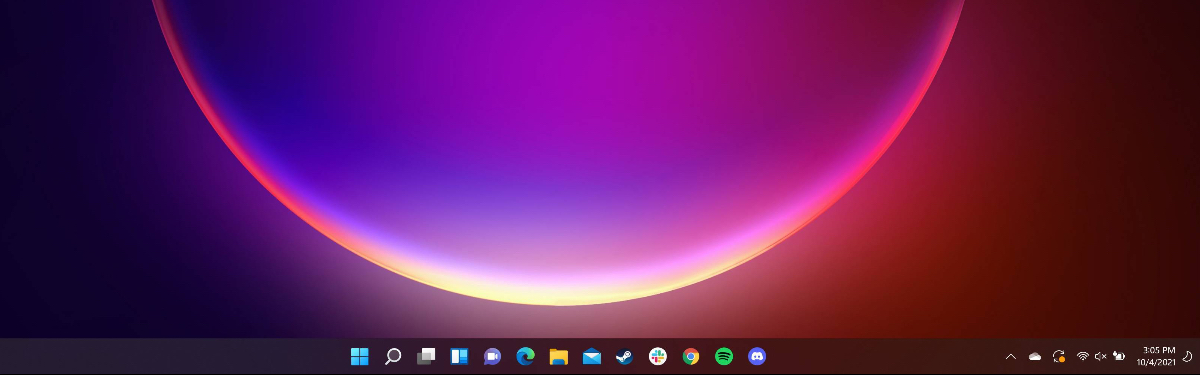The image size is (1200, 375).
Task: Open OneDrive cloud tray icon
Action: tap(1035, 356)
